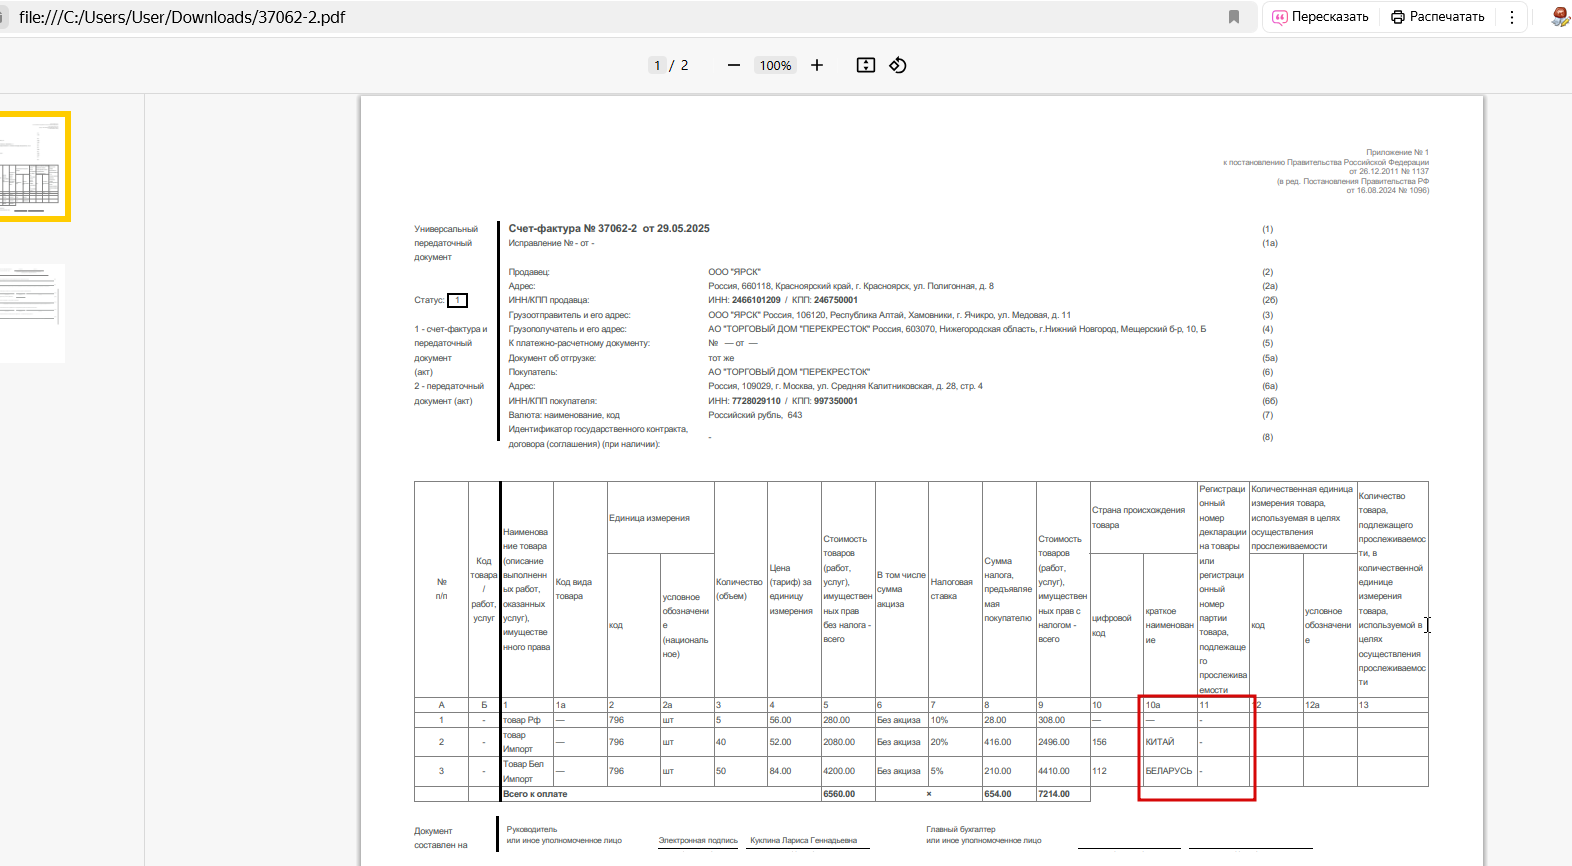Click the Универсальный передаточный документ label

click(446, 243)
